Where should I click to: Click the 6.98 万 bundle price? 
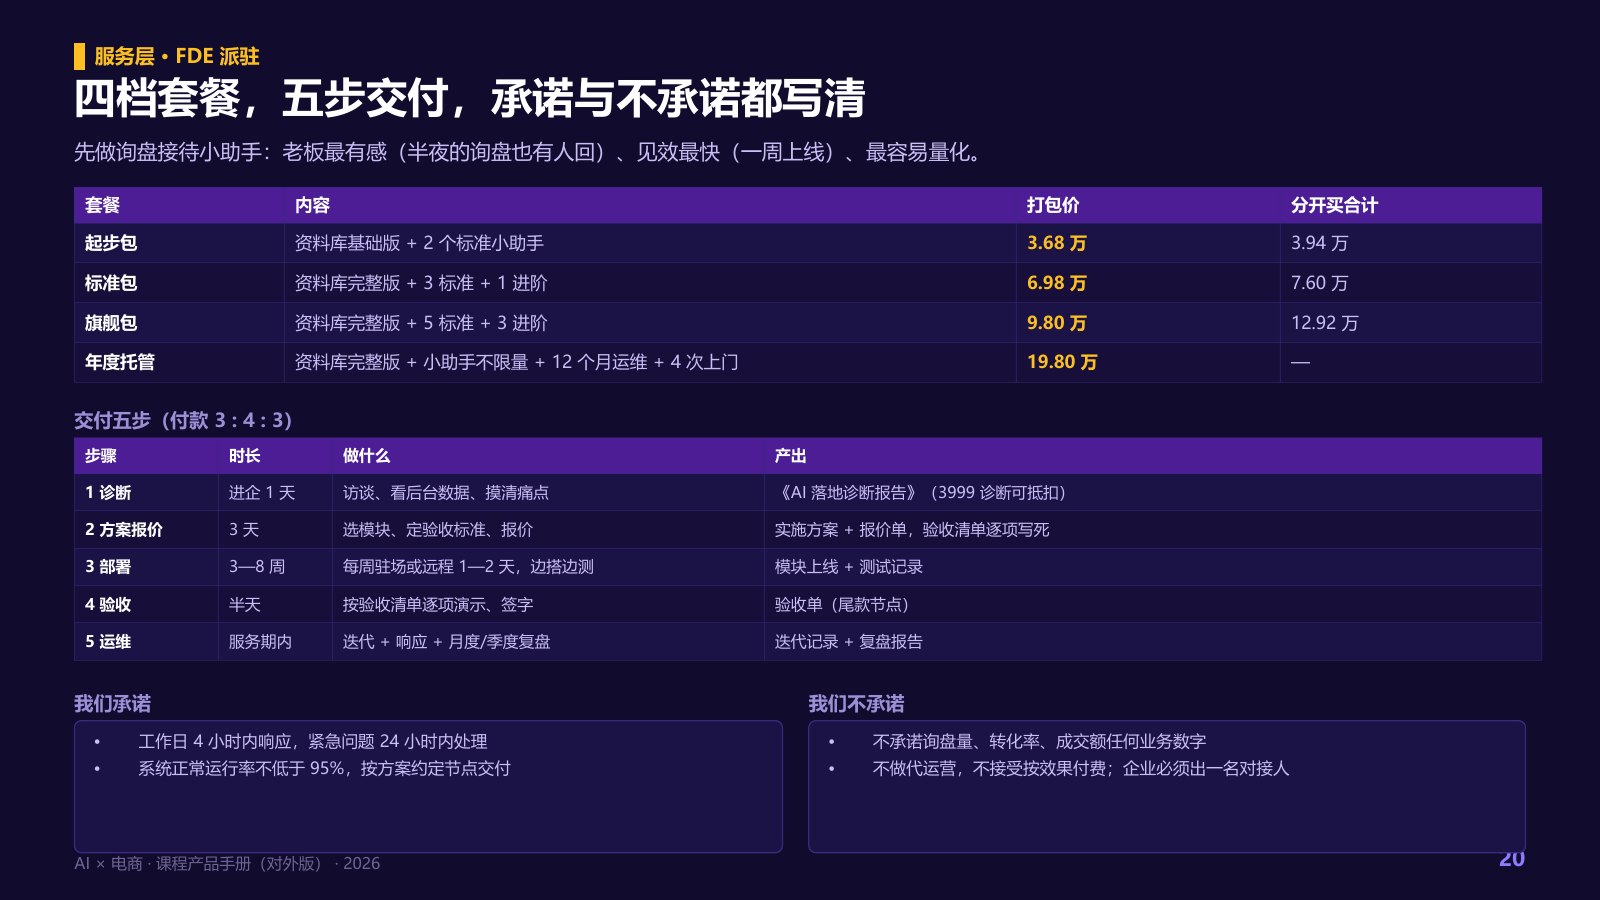[x=1057, y=283]
